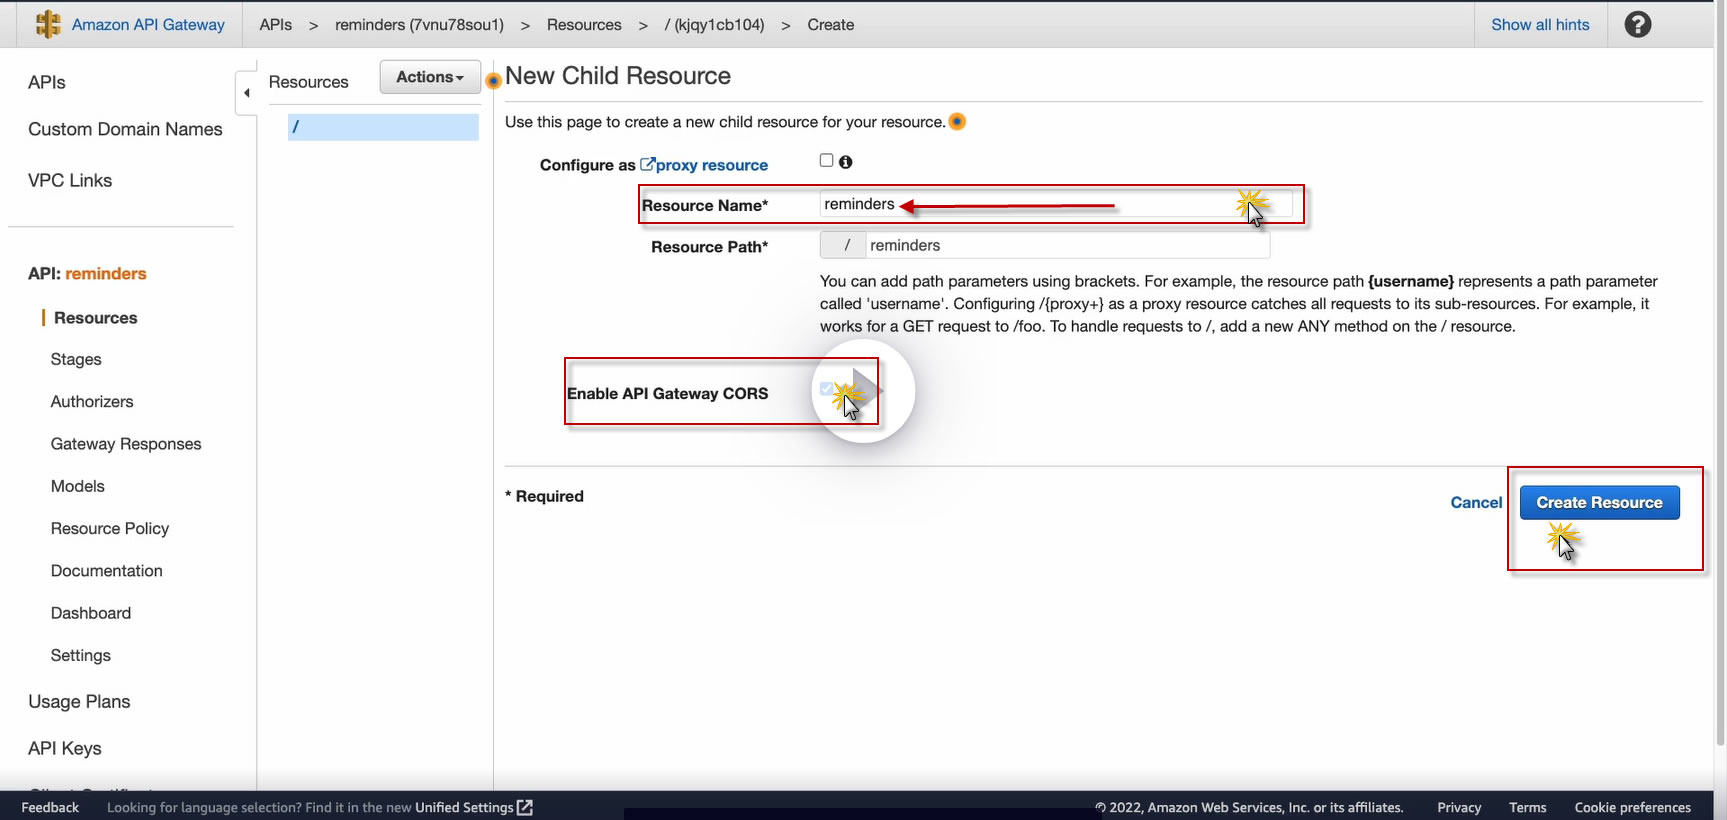Open Unified Settings from the footer
Image resolution: width=1727 pixels, height=820 pixels.
point(464,807)
